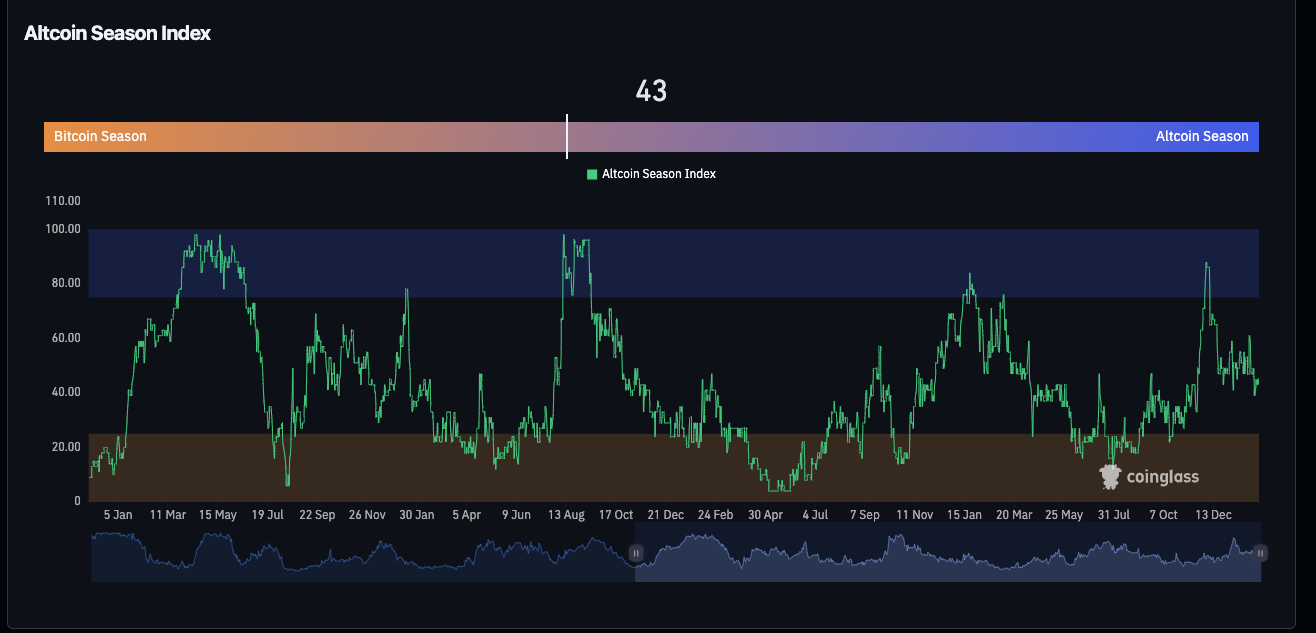Viewport: 1316px width, 633px height.
Task: Click the 5 Jan axis label
Action: [x=117, y=514]
